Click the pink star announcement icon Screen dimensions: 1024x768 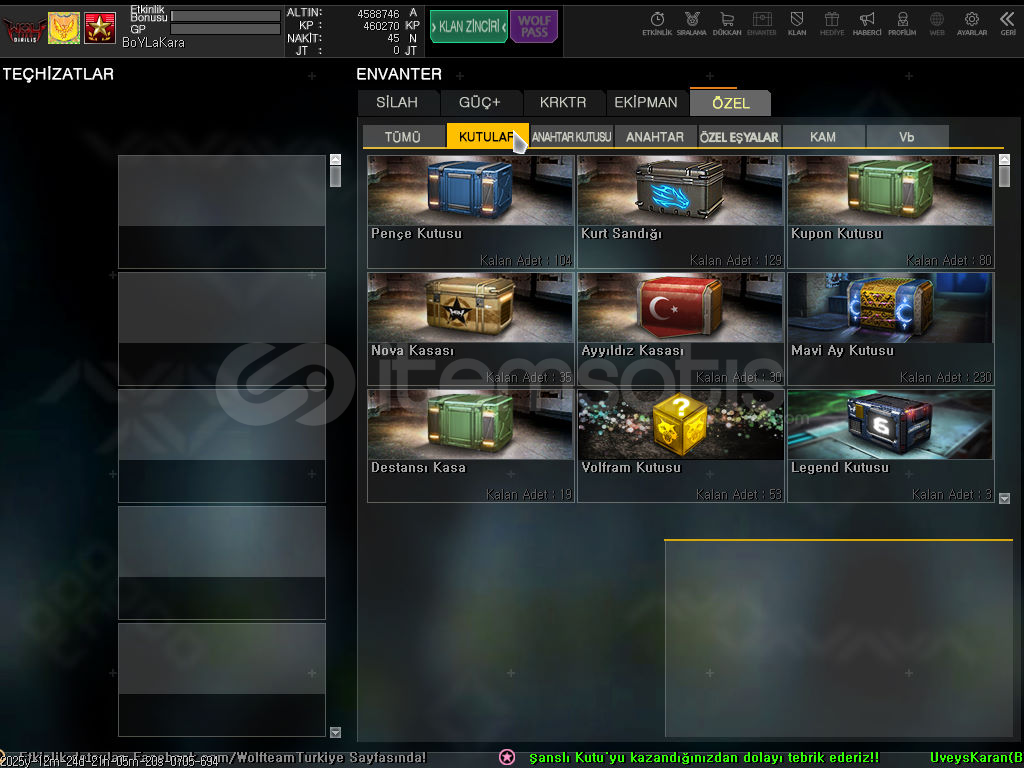(507, 758)
